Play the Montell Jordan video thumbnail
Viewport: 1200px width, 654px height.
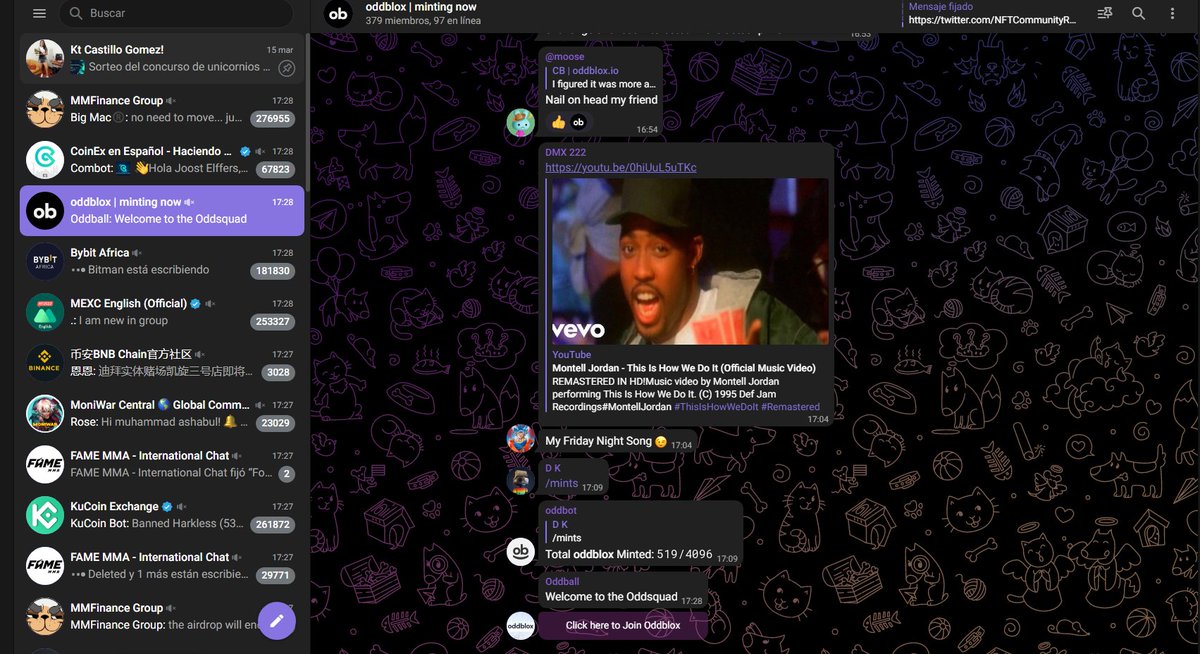(x=690, y=261)
